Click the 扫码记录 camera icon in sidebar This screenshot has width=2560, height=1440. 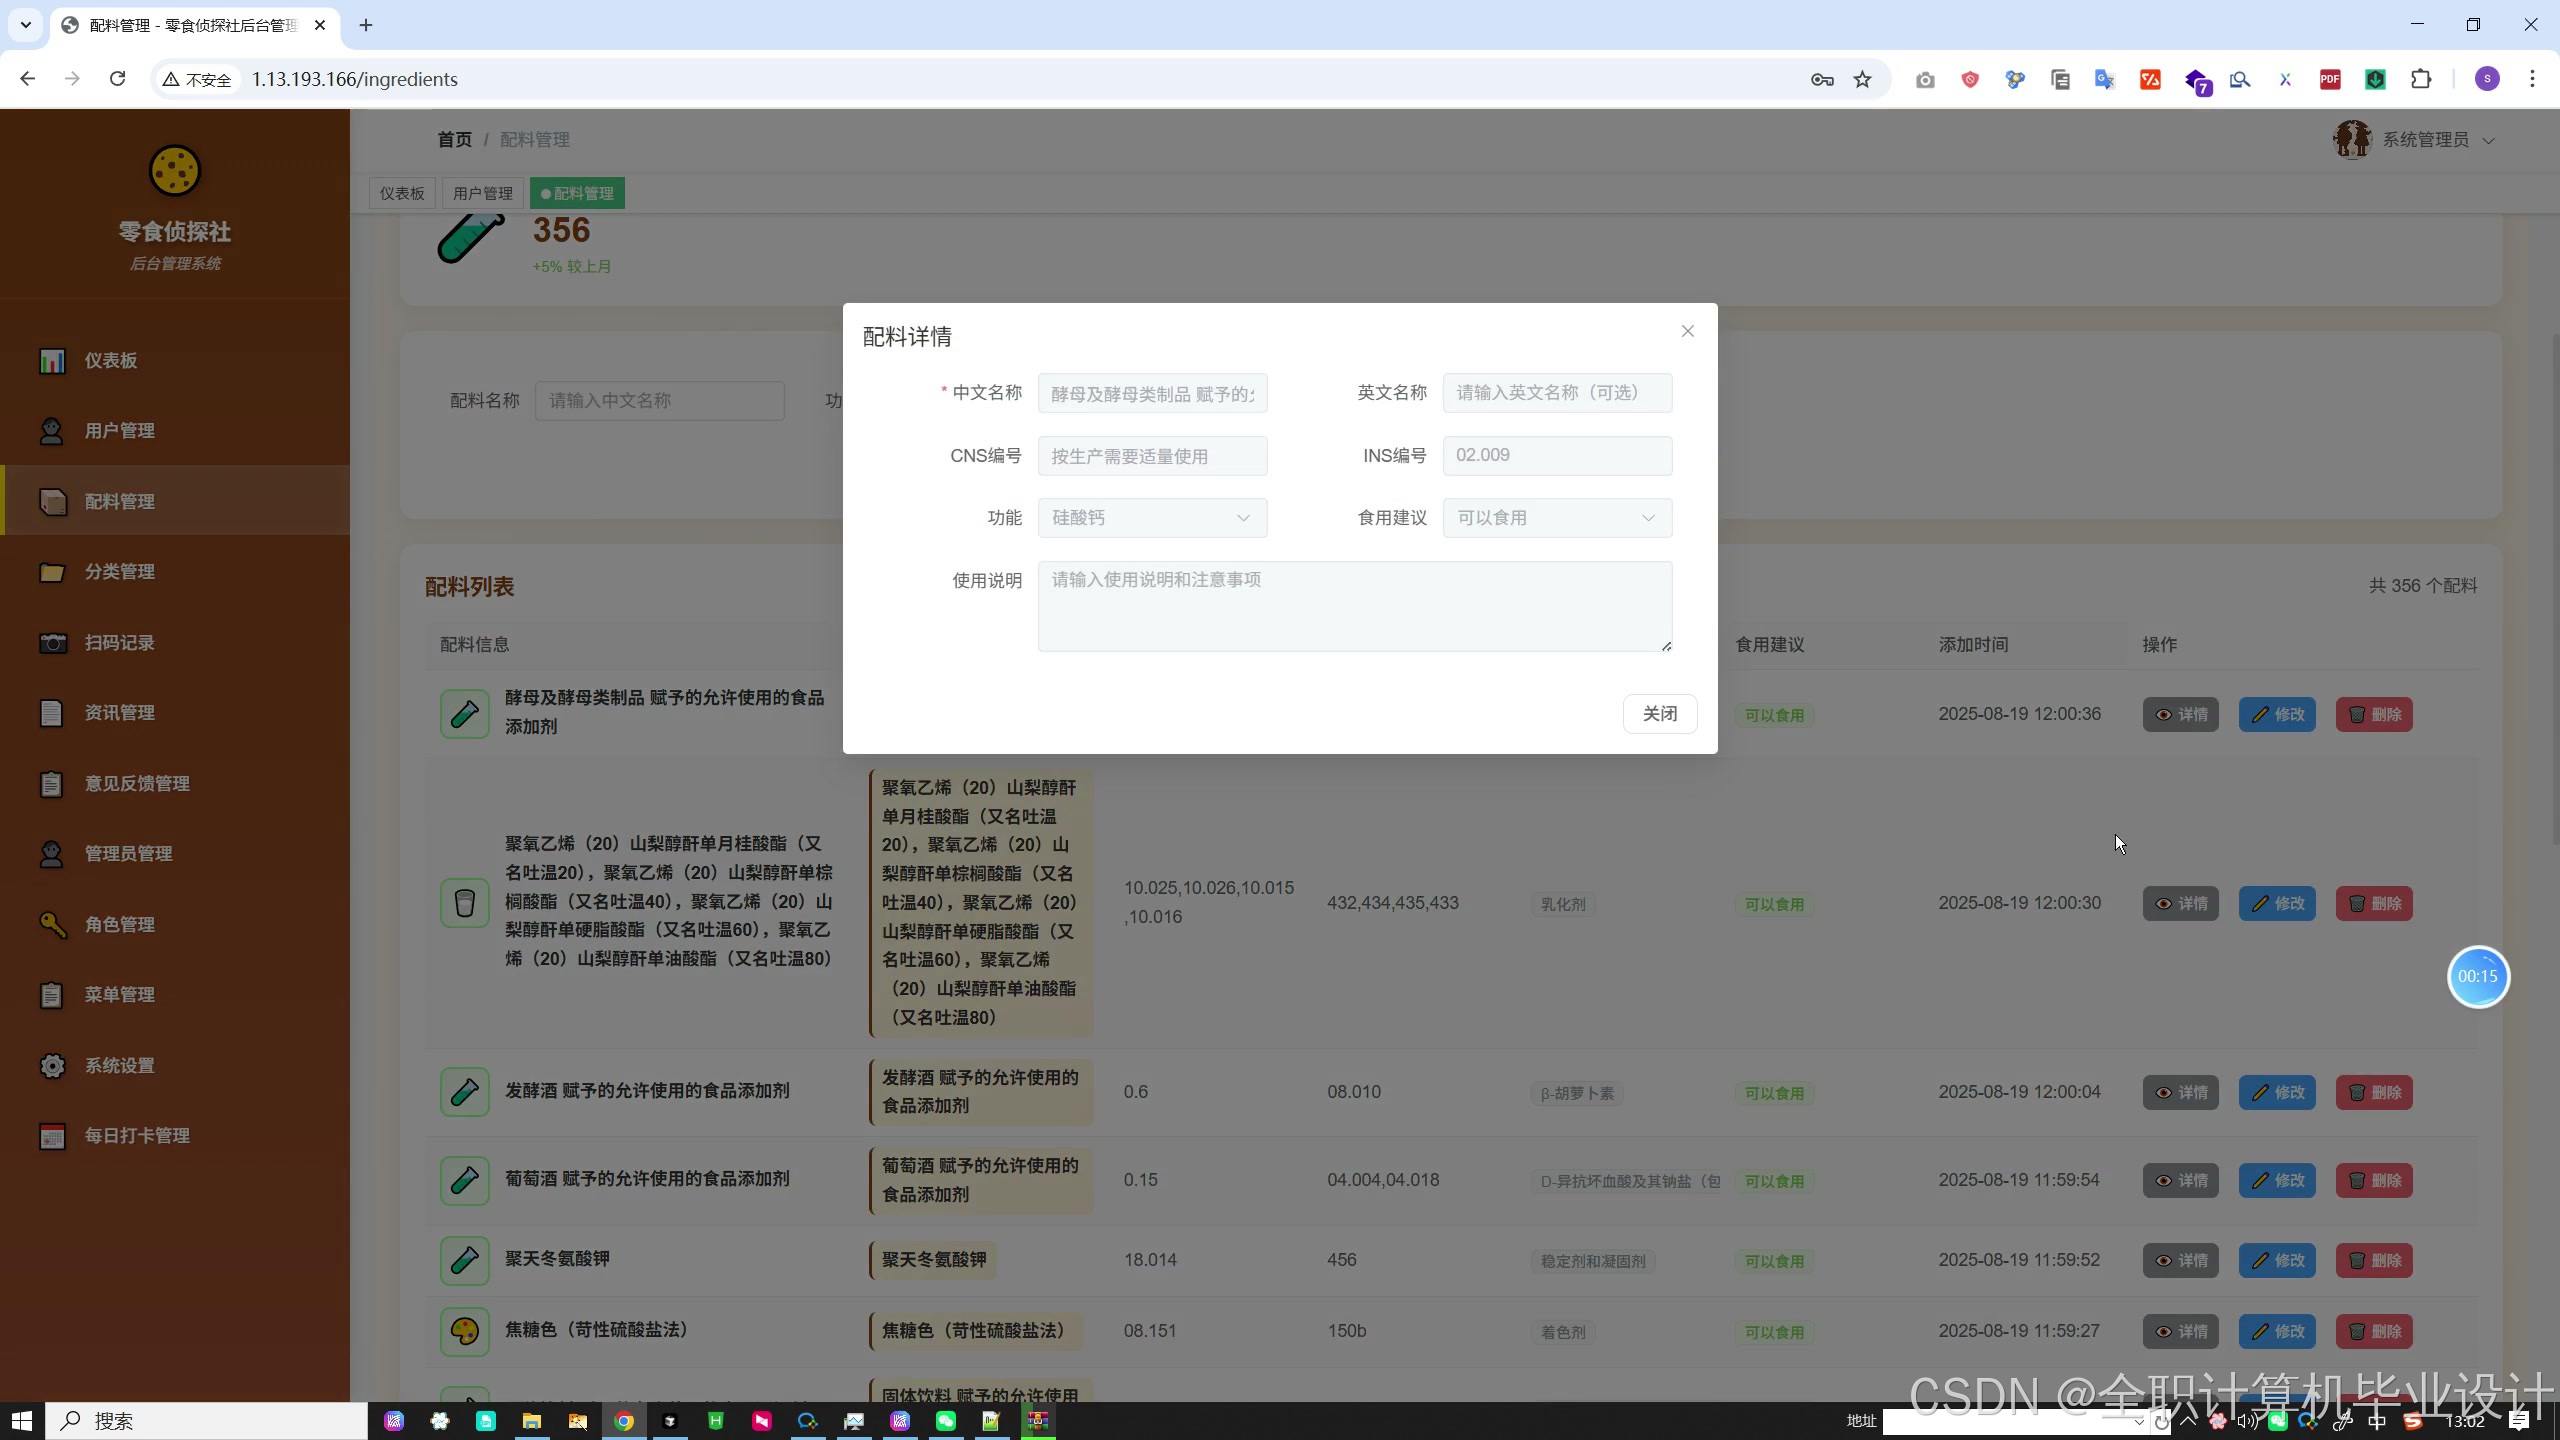click(52, 642)
